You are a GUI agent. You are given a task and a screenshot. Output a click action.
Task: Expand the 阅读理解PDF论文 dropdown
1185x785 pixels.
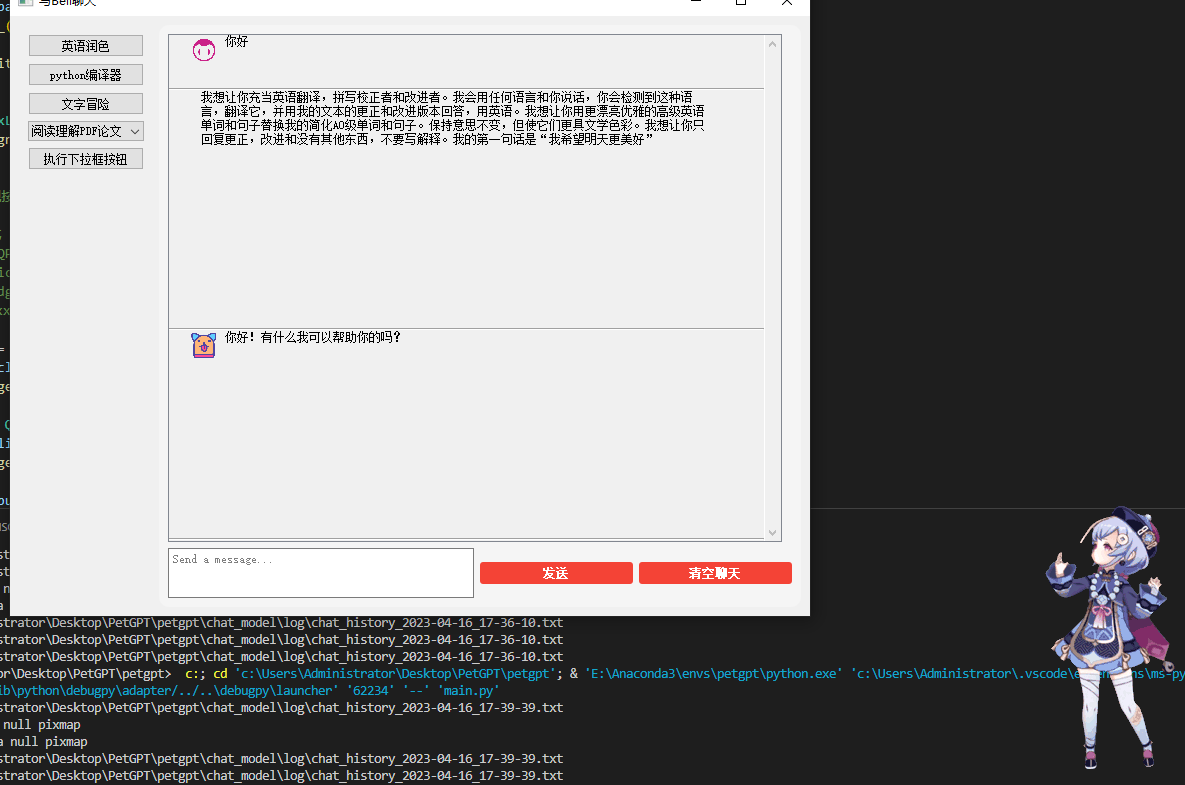tap(85, 131)
